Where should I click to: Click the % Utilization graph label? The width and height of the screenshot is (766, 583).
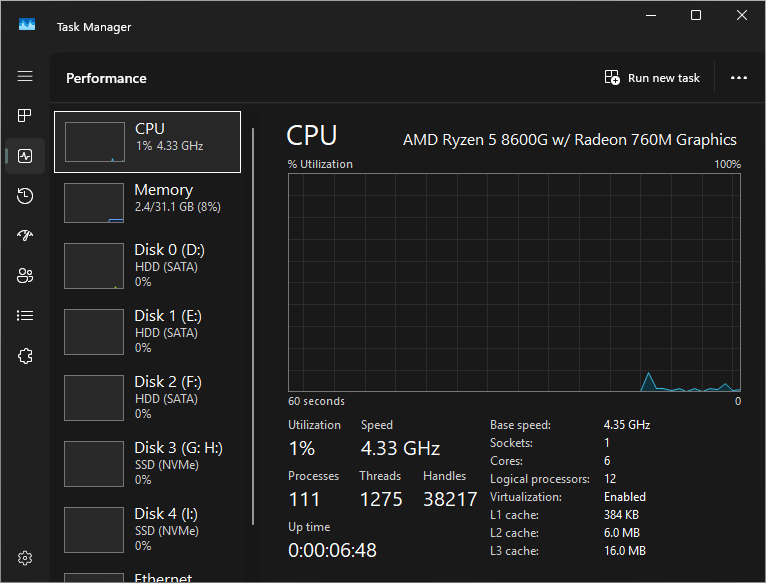tap(320, 164)
